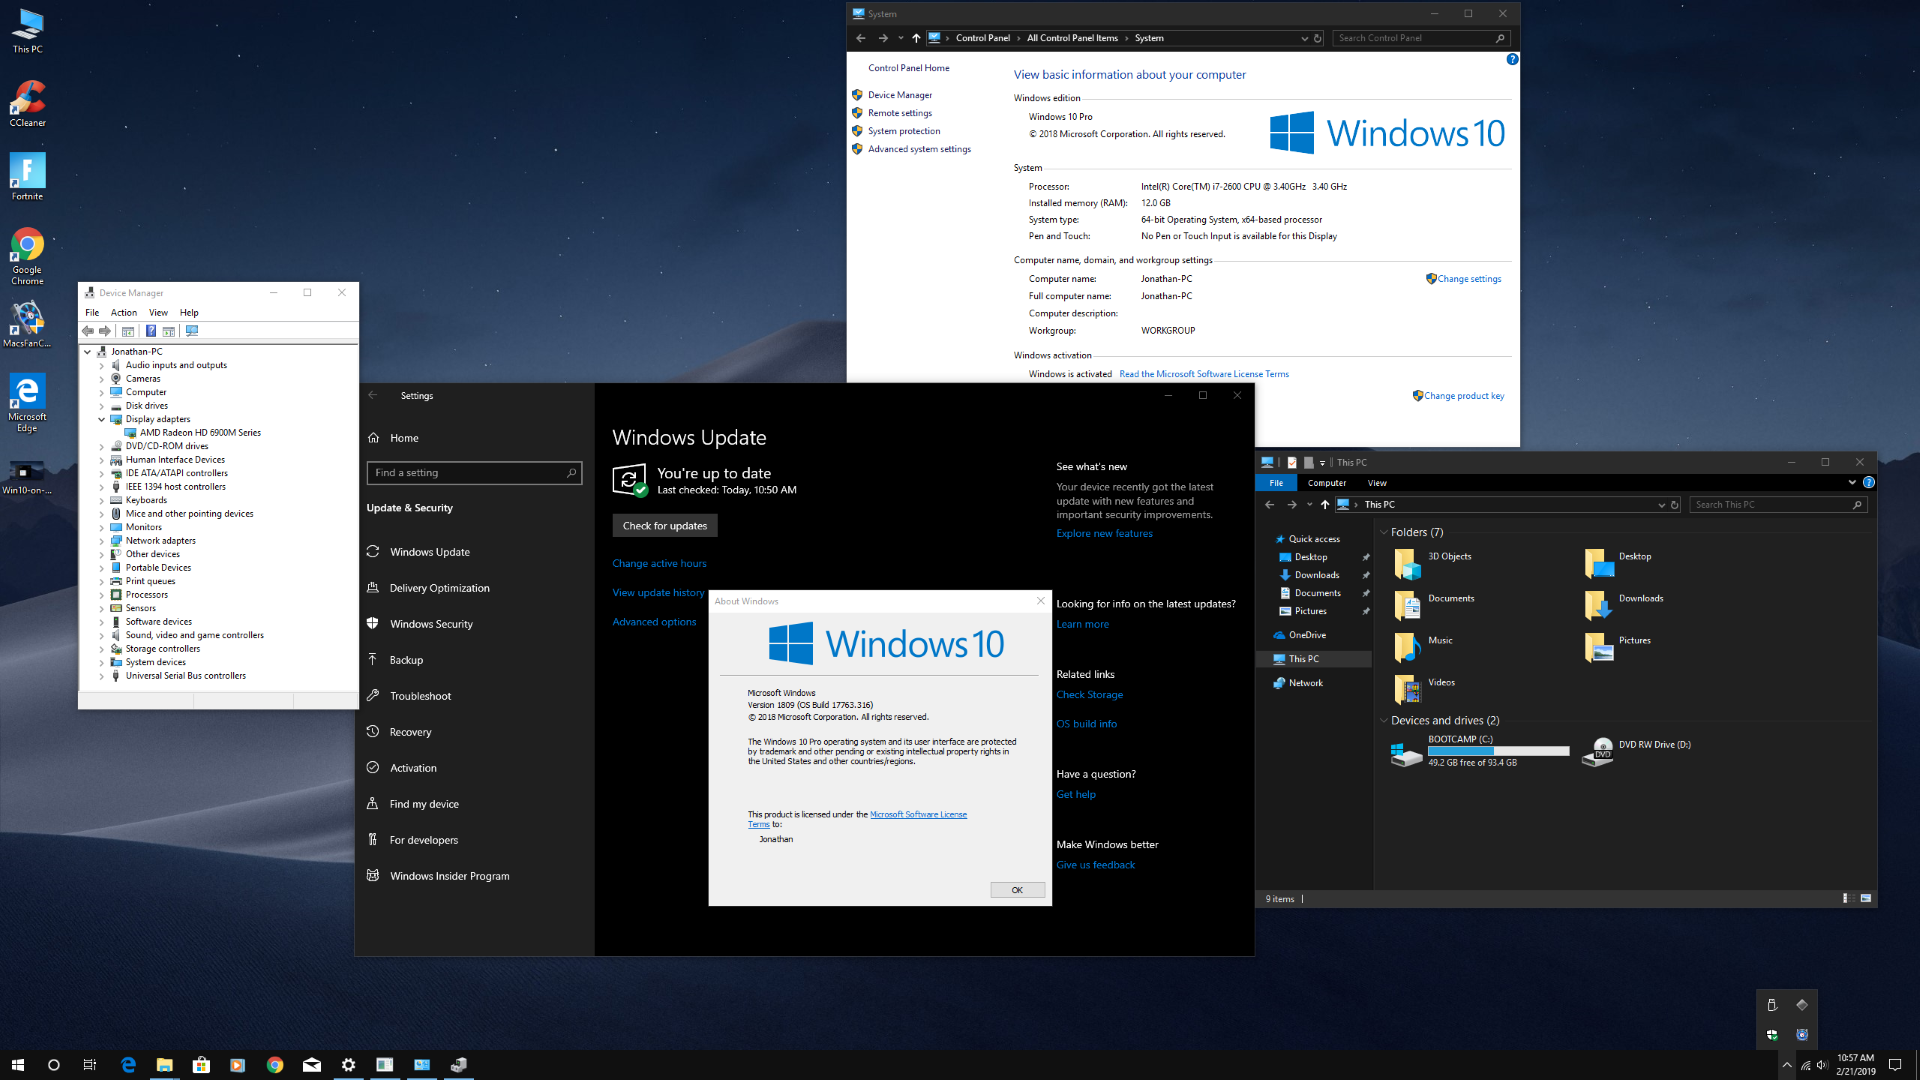Open the Action menu in Device Manager

[124, 313]
